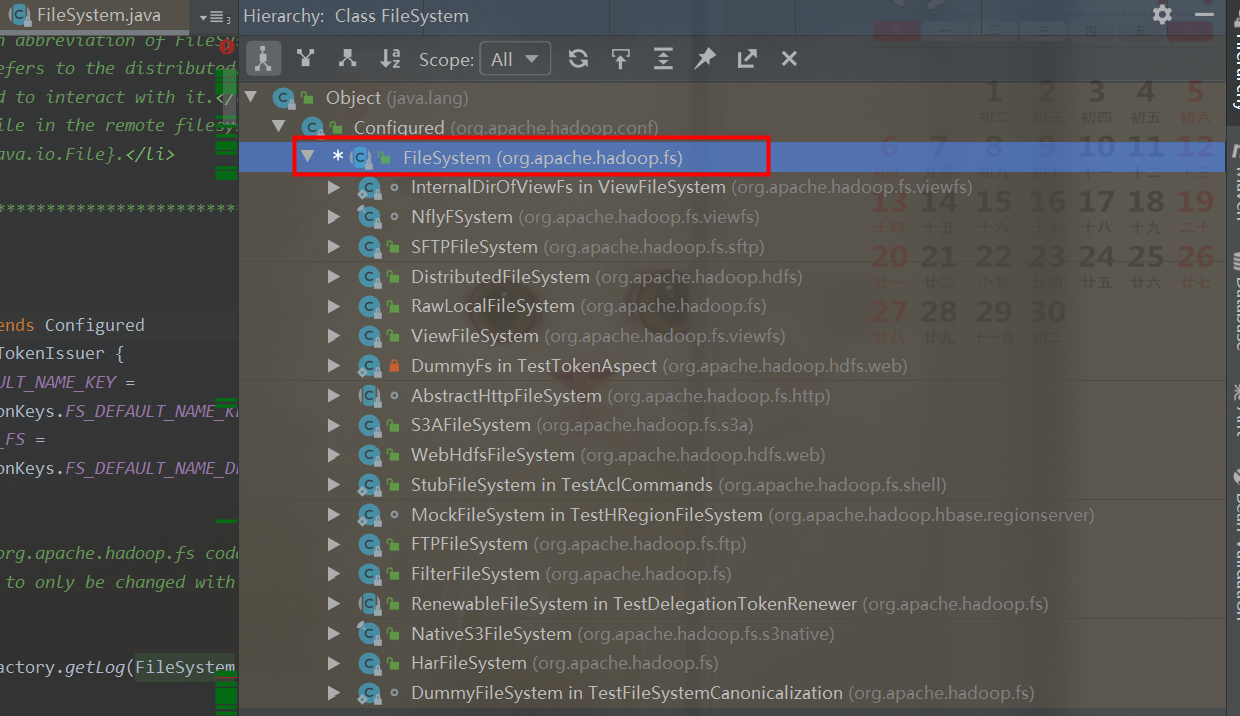This screenshot has width=1240, height=716.
Task: Collapse all nodes using toolbar button
Action: pos(663,58)
